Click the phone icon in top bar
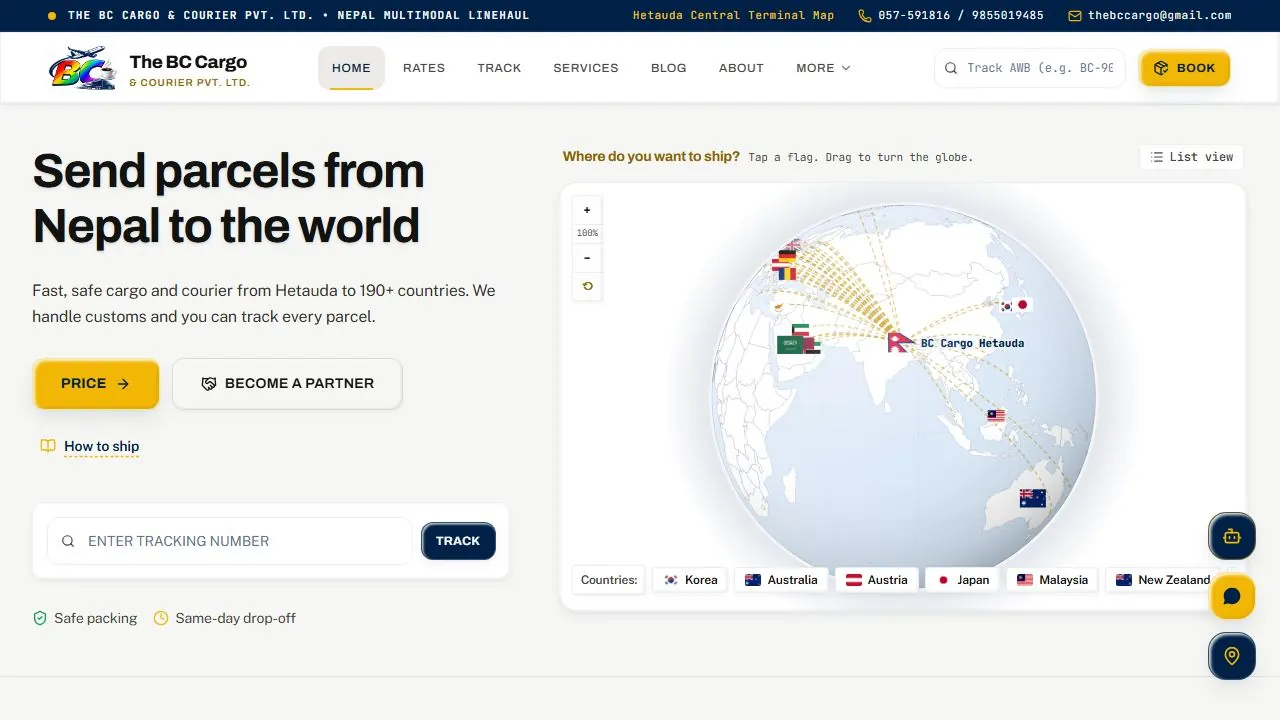Screen dimensions: 1280x720 (865, 16)
